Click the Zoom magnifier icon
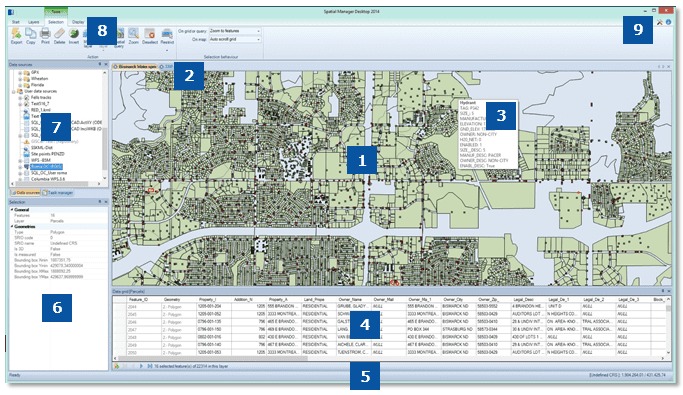Viewport: 683px width, 395px height. coord(133,33)
